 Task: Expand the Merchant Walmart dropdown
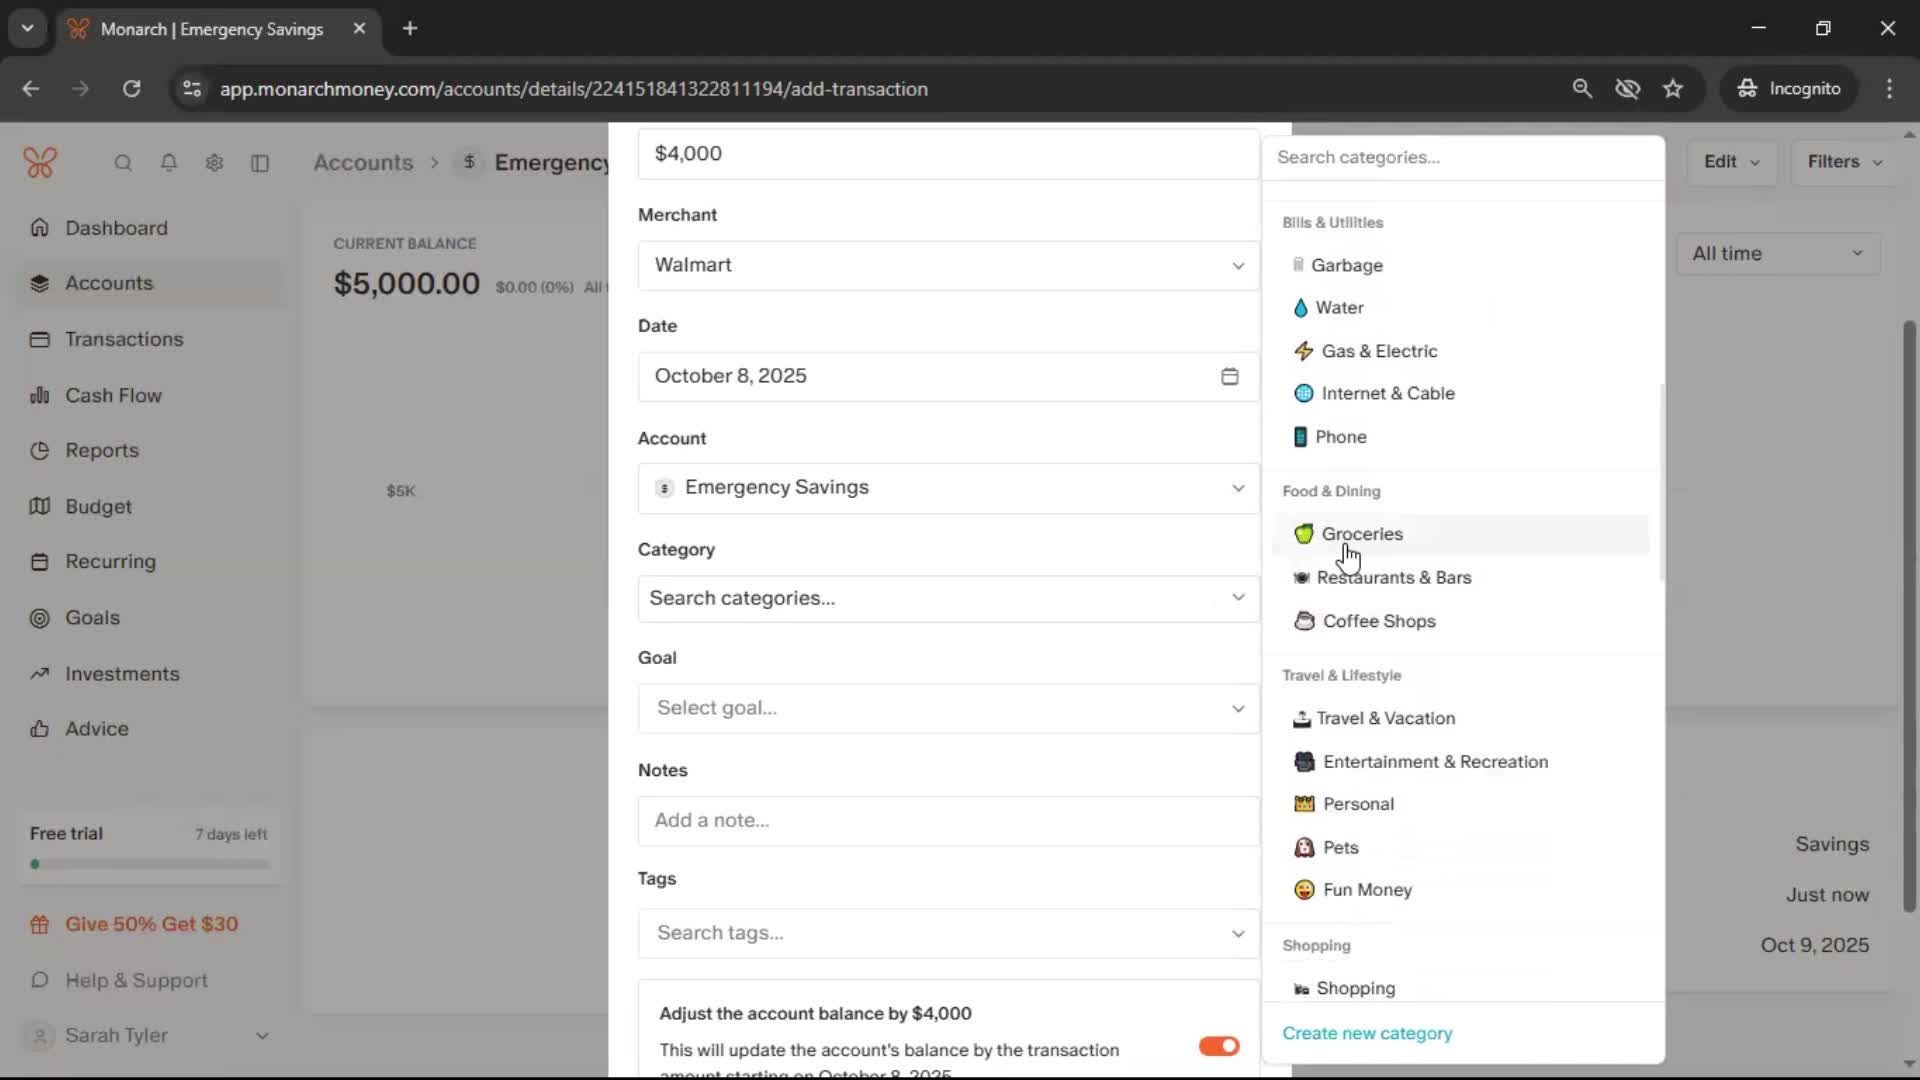tap(947, 266)
